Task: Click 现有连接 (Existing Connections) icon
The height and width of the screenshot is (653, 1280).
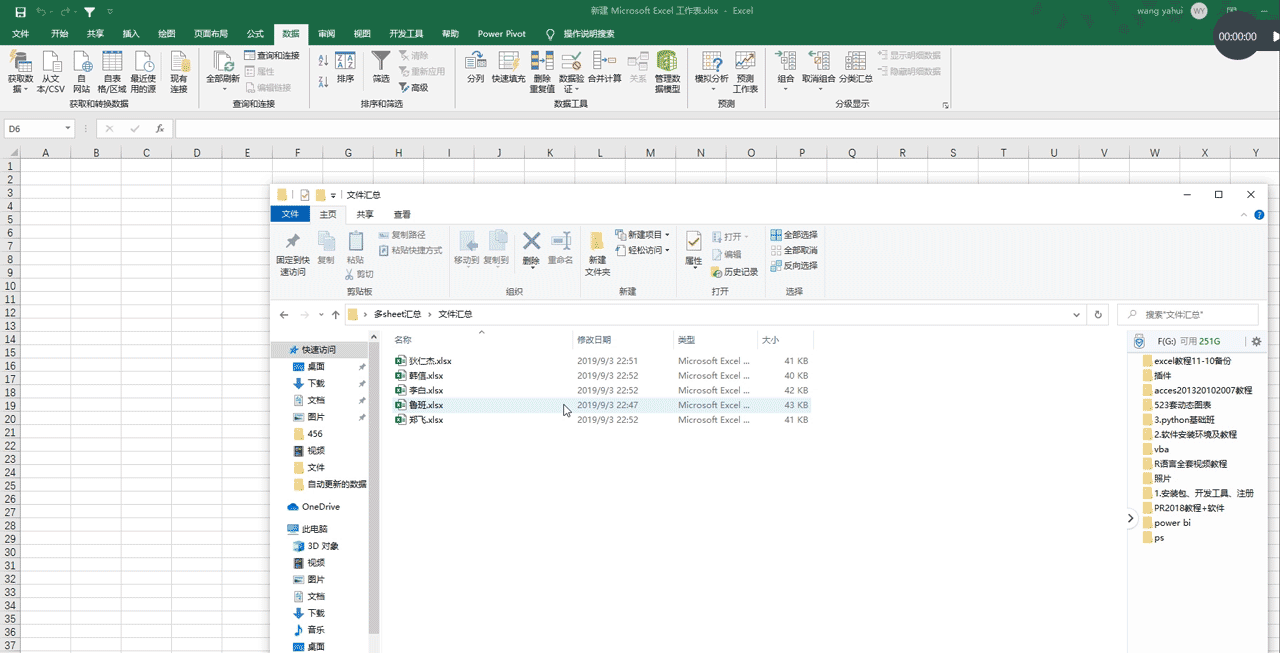Action: (179, 72)
